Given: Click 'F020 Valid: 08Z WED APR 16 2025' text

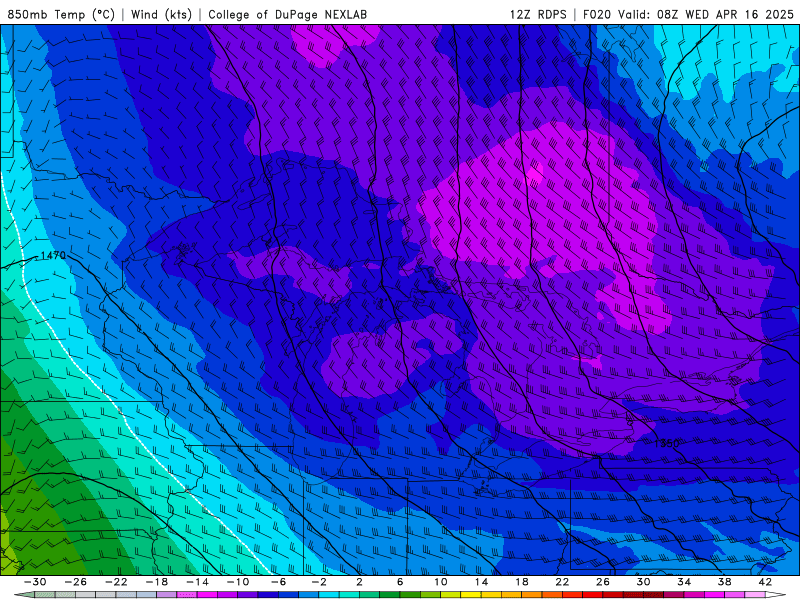Looking at the screenshot, I should click(688, 14).
